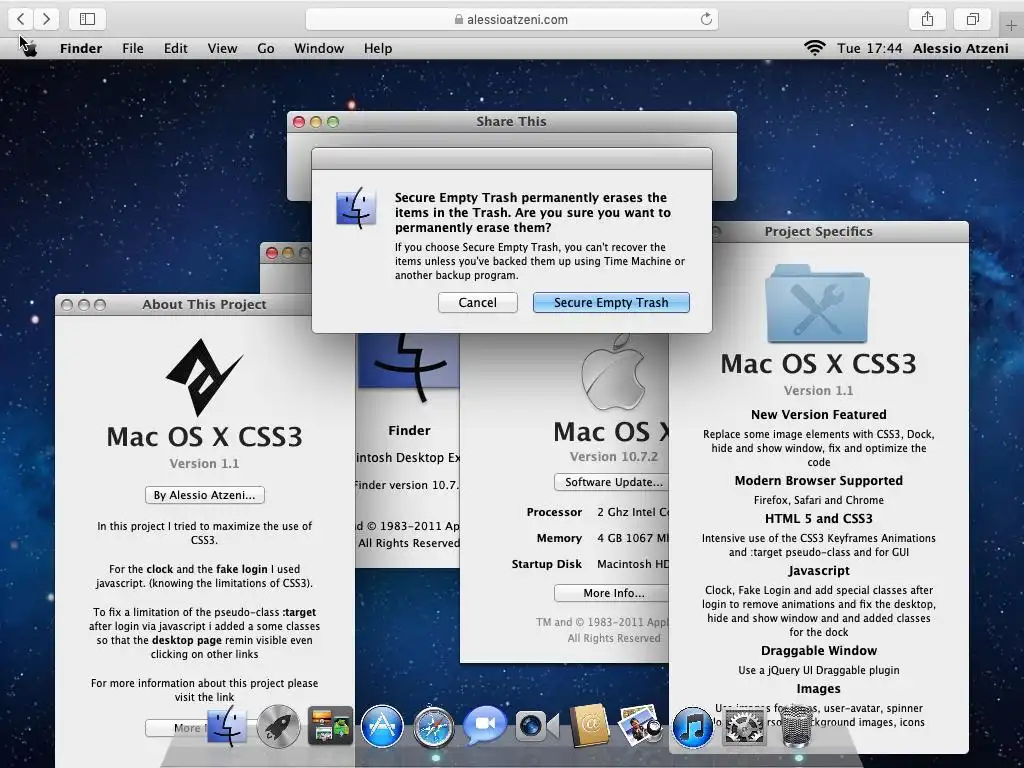Viewport: 1024px width, 768px height.
Task: Open the Trash can in dock
Action: pyautogui.click(x=796, y=726)
